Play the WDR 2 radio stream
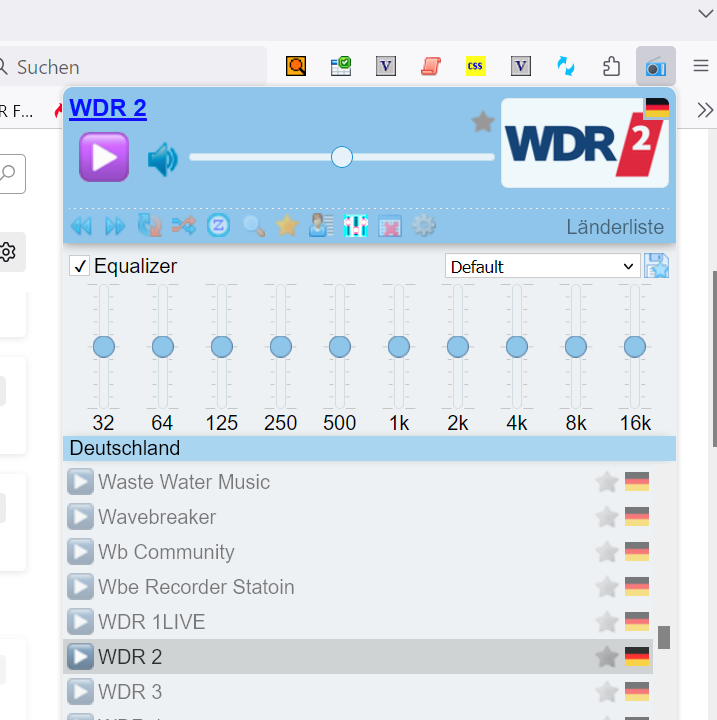The image size is (717, 720). point(104,157)
